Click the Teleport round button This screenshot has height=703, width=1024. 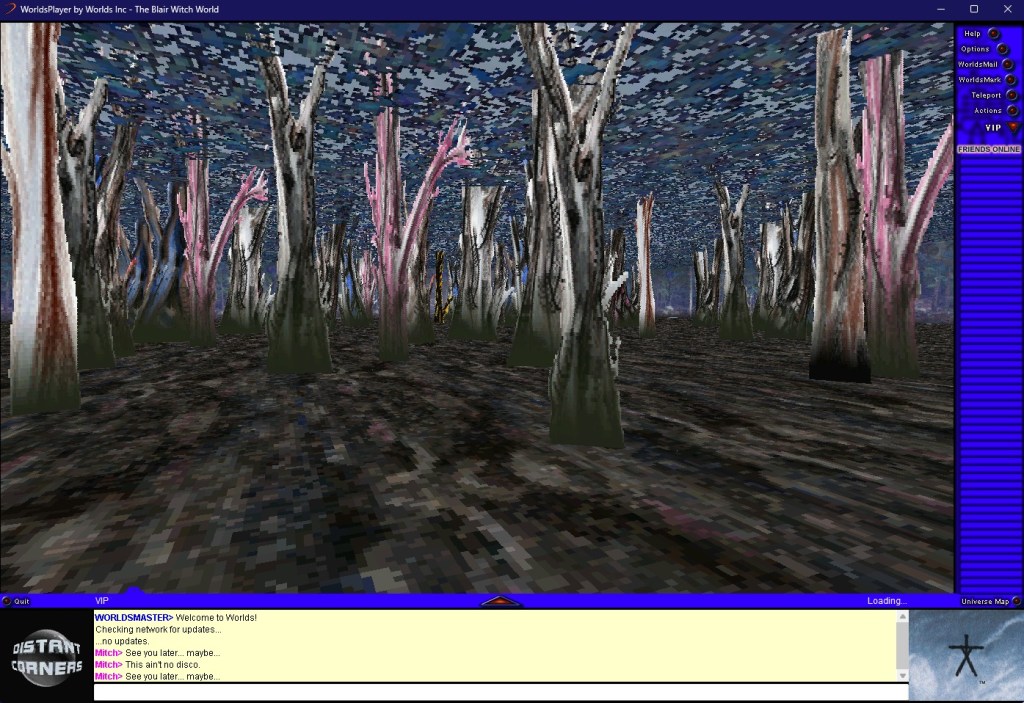1008,95
